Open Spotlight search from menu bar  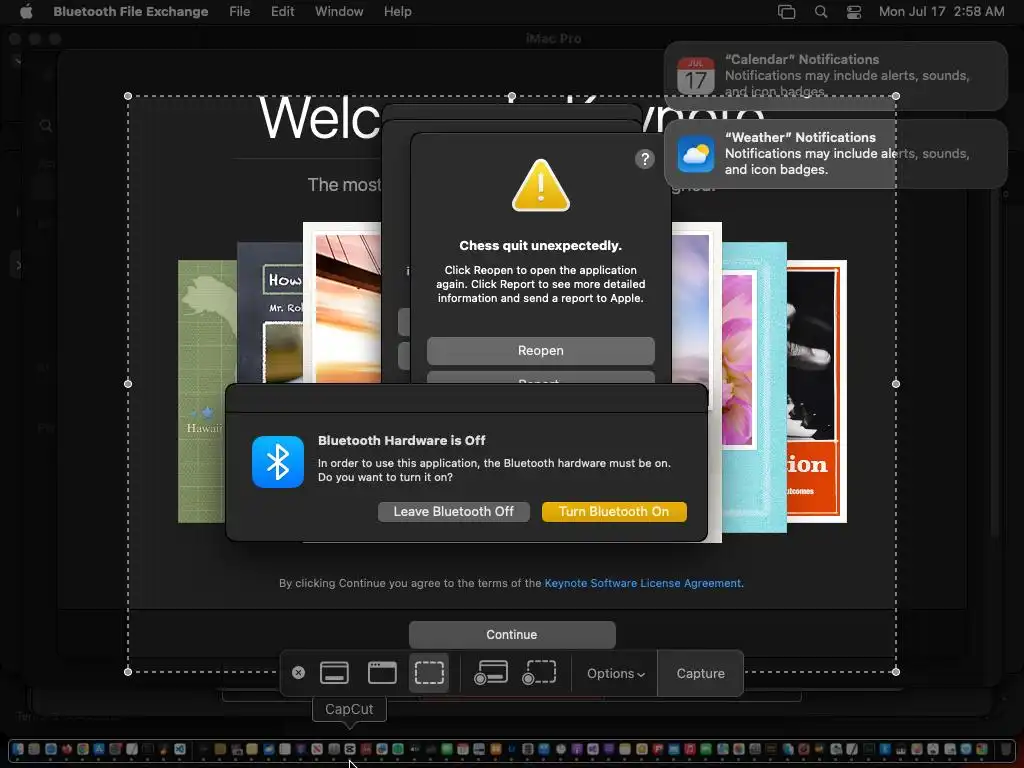click(x=821, y=12)
